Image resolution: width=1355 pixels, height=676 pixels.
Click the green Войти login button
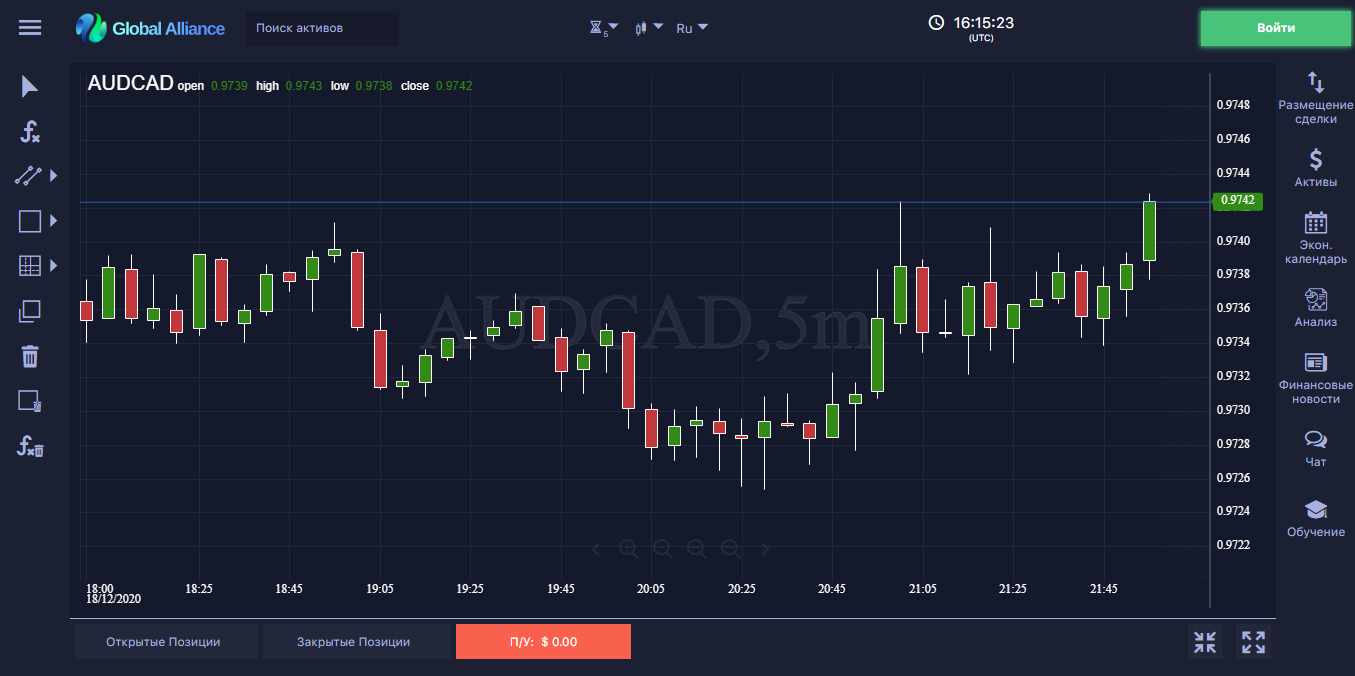(1275, 28)
